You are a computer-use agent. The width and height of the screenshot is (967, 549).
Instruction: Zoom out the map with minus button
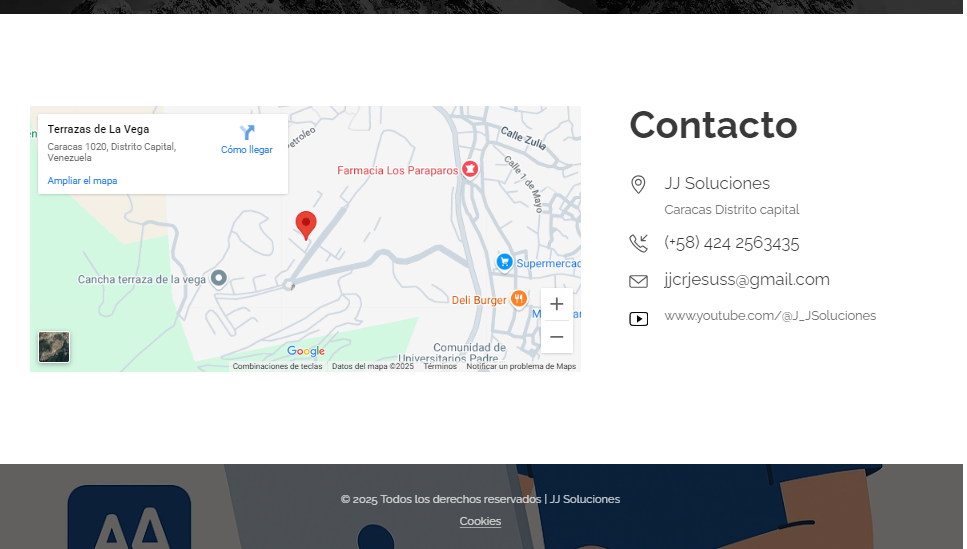click(557, 337)
